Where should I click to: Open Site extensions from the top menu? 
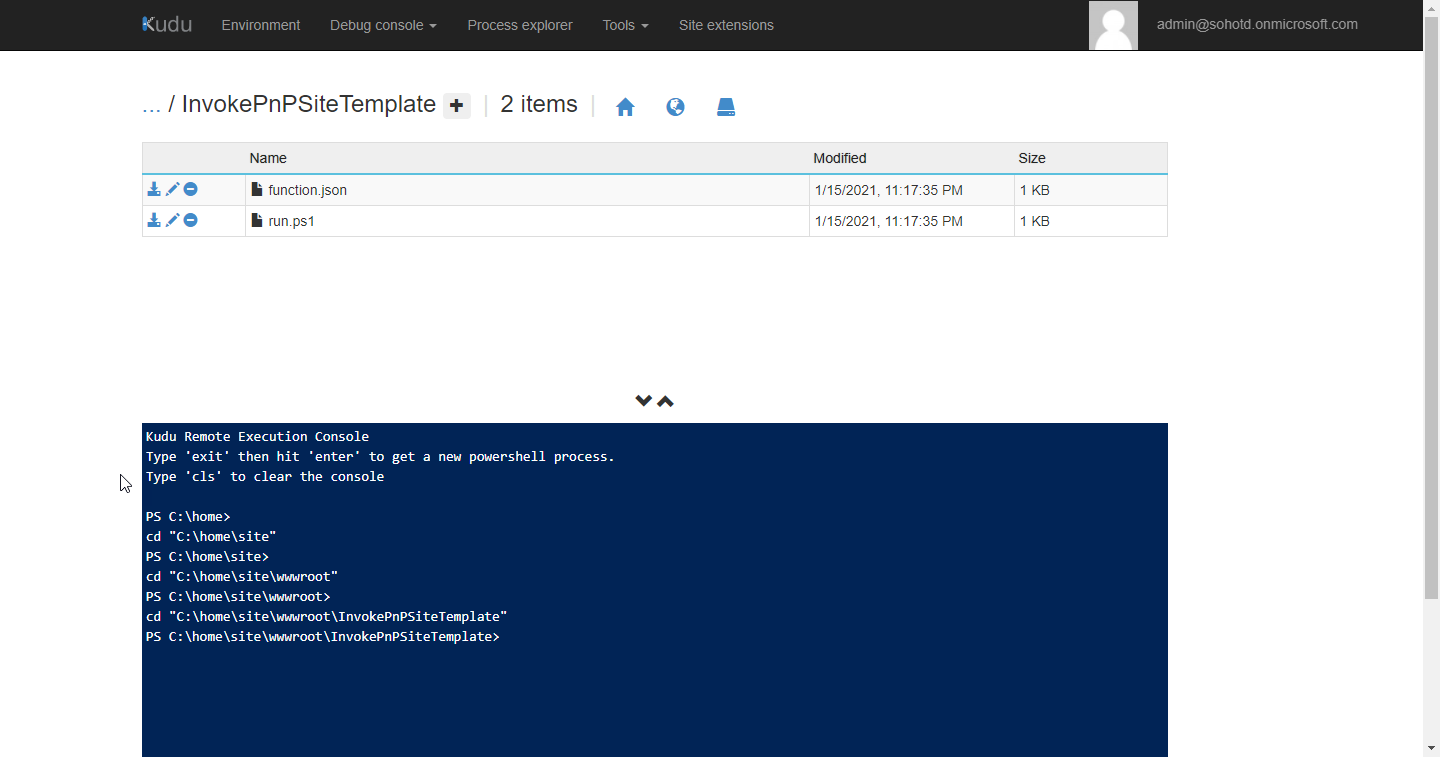(726, 25)
